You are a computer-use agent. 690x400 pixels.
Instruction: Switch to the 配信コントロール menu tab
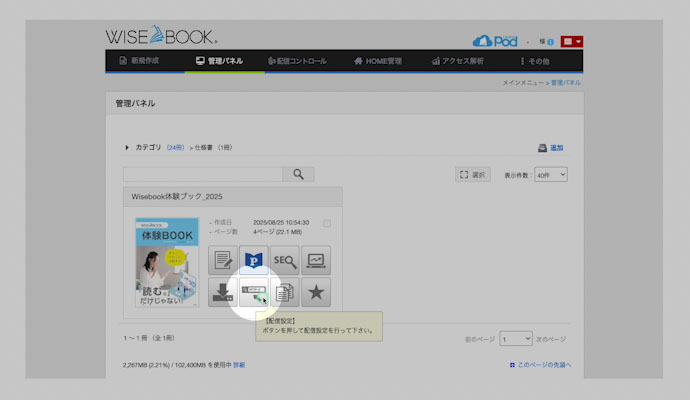point(295,61)
